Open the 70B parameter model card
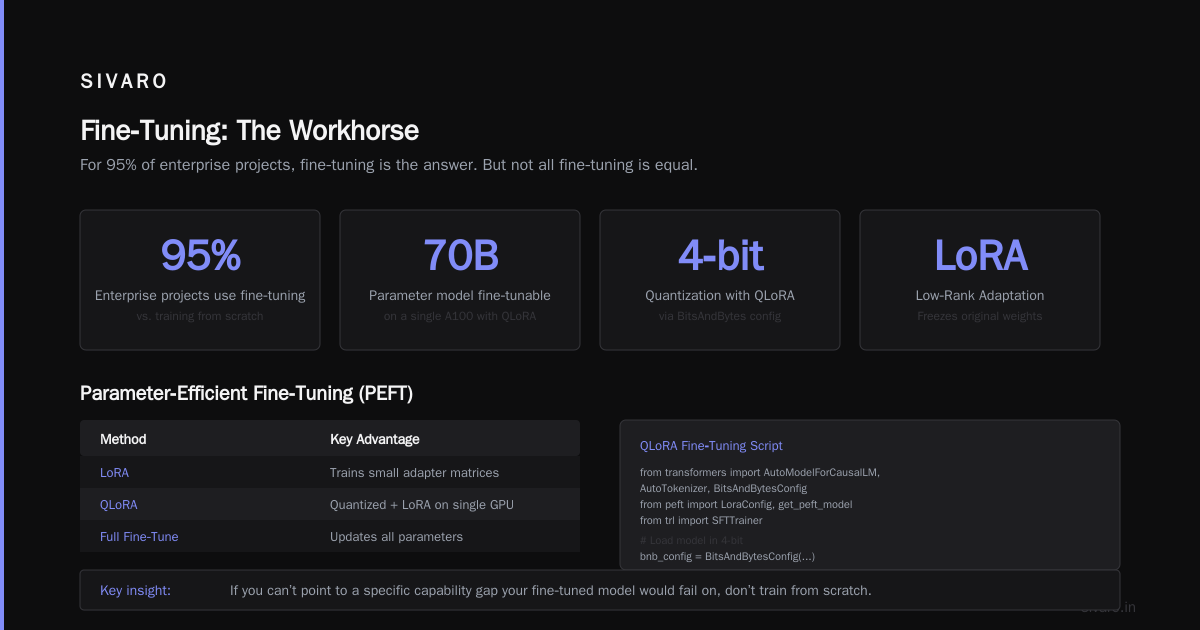1200x630 pixels. (460, 280)
